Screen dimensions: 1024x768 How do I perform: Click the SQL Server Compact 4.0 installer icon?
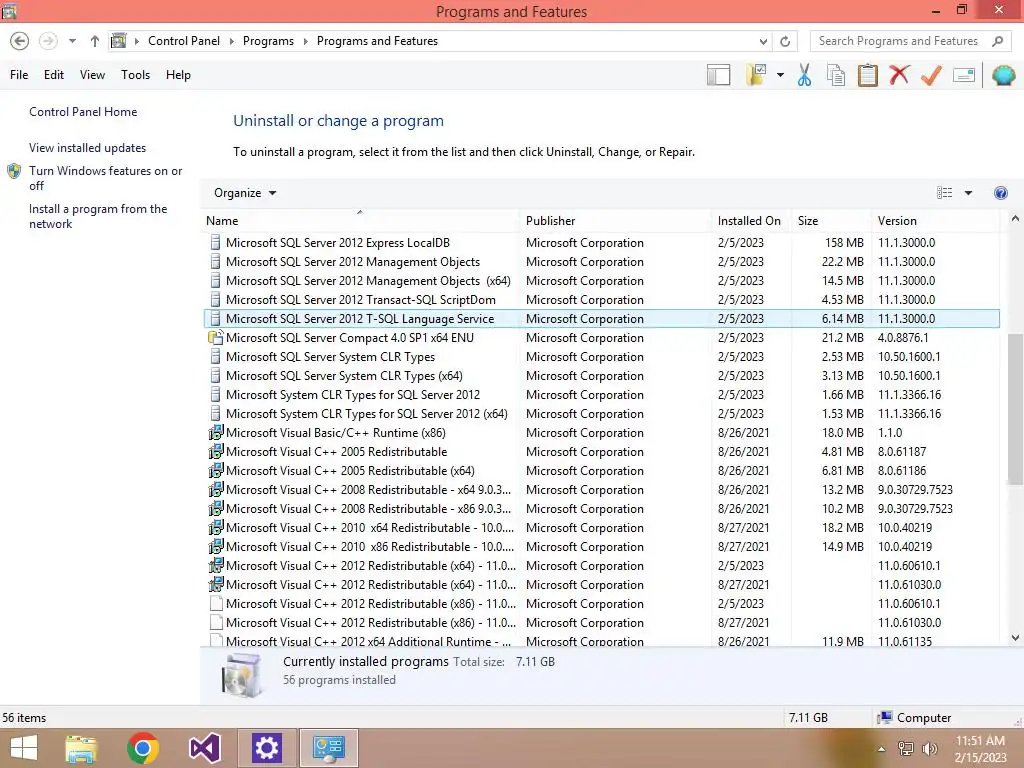[216, 338]
